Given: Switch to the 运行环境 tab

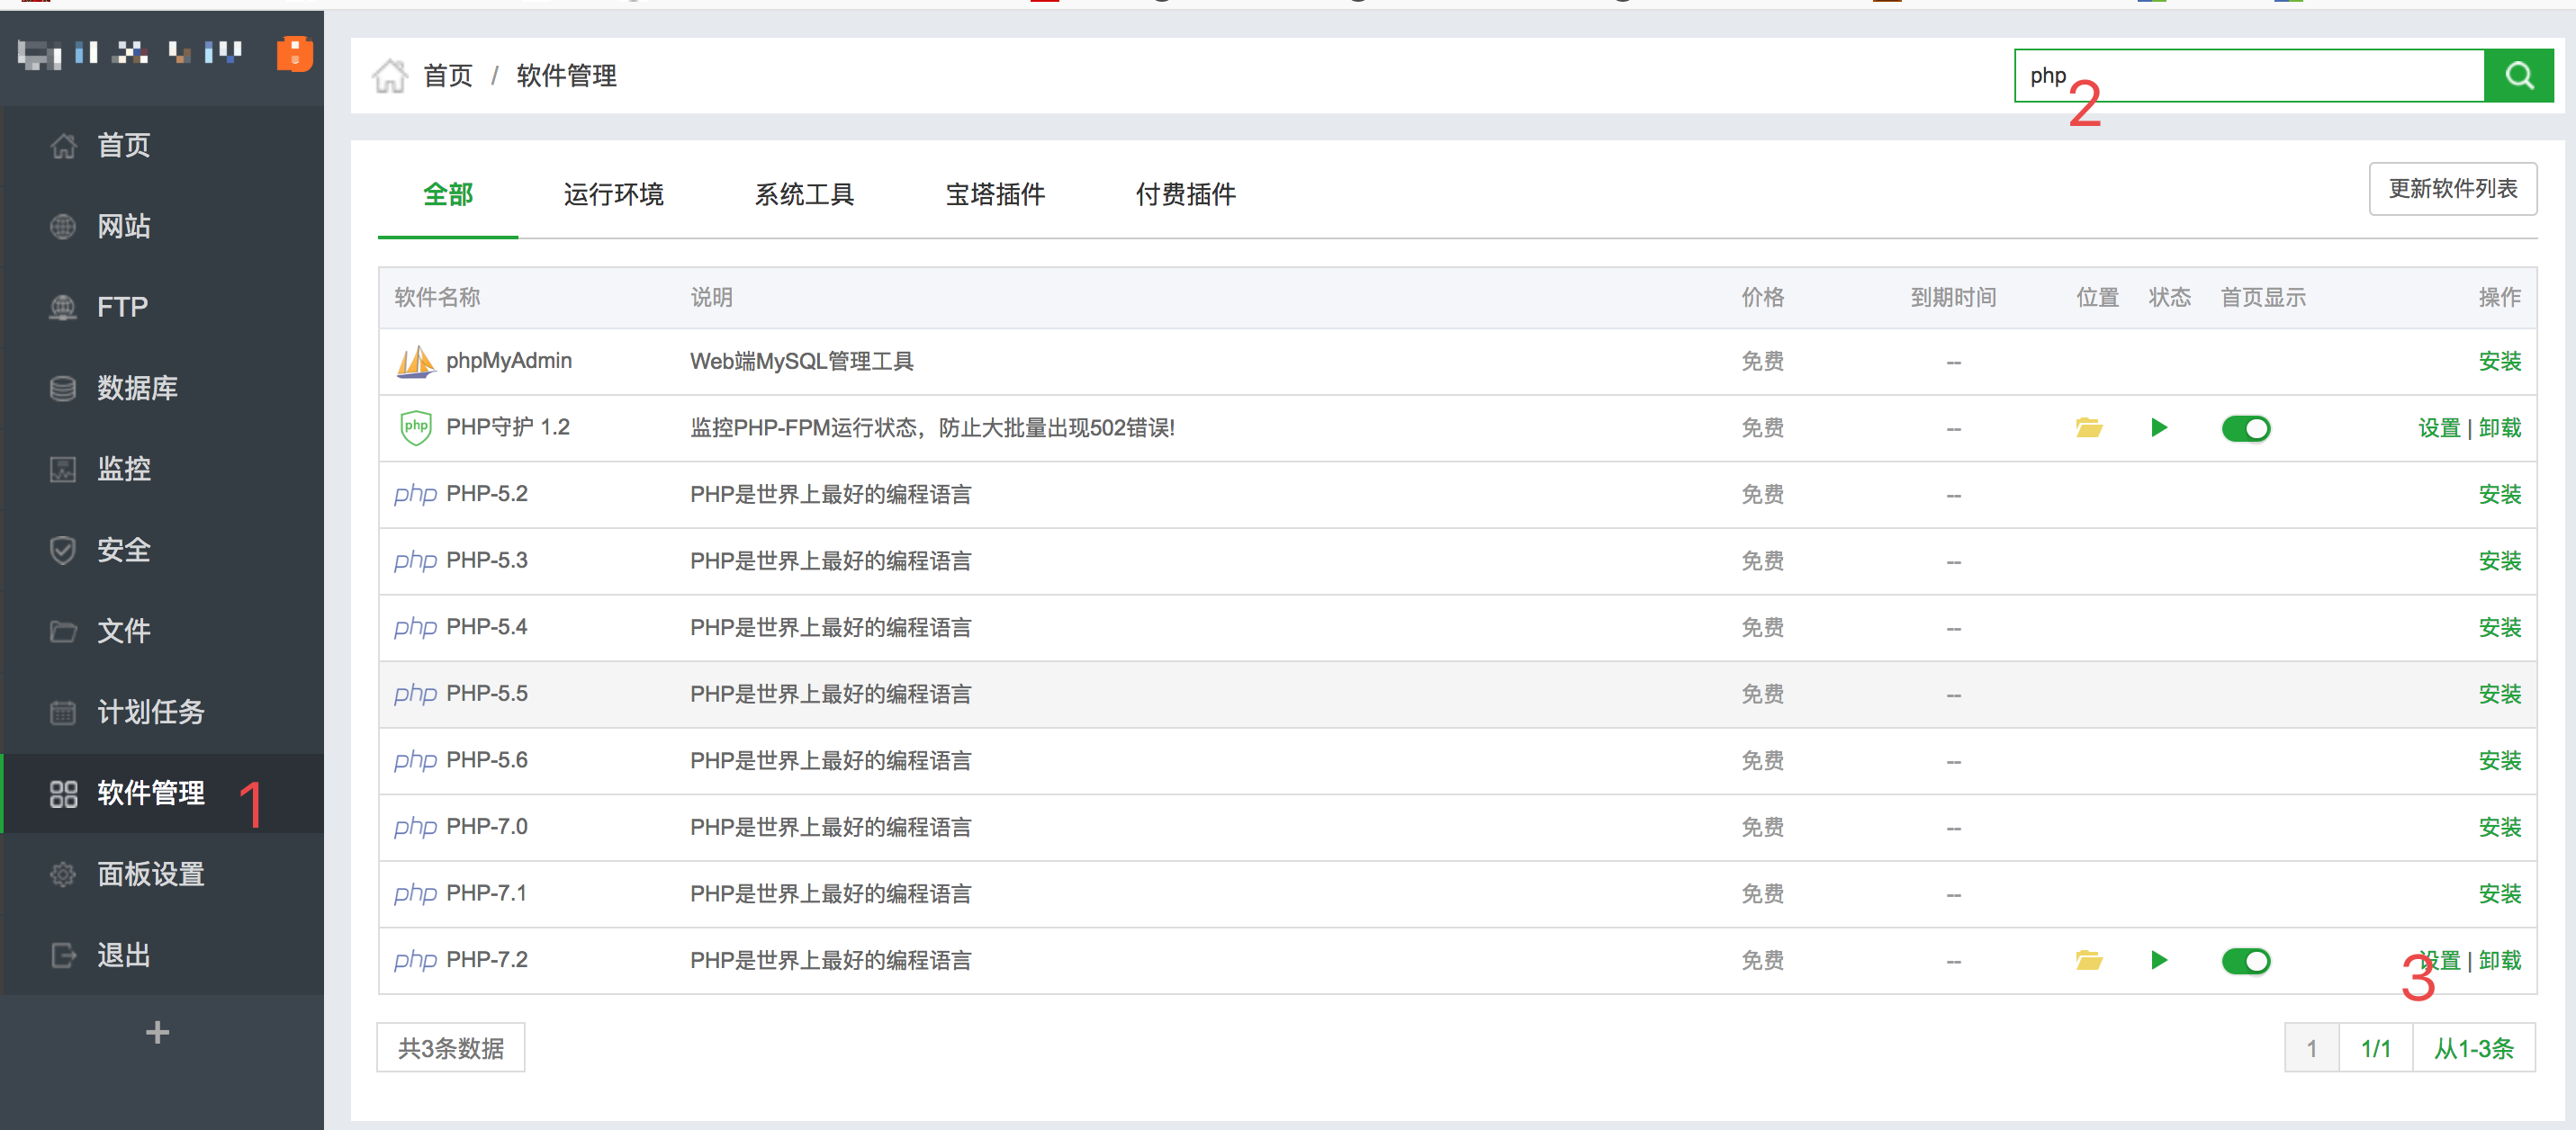Looking at the screenshot, I should coord(613,194).
